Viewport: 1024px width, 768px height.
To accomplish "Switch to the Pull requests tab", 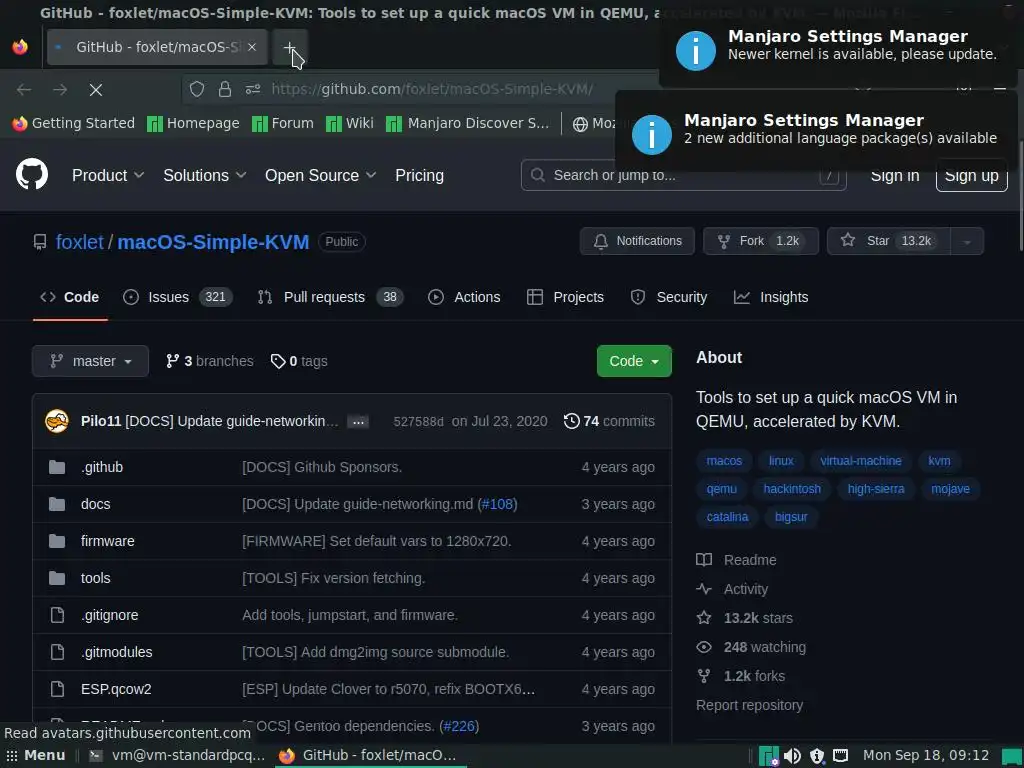I will click(x=330, y=297).
